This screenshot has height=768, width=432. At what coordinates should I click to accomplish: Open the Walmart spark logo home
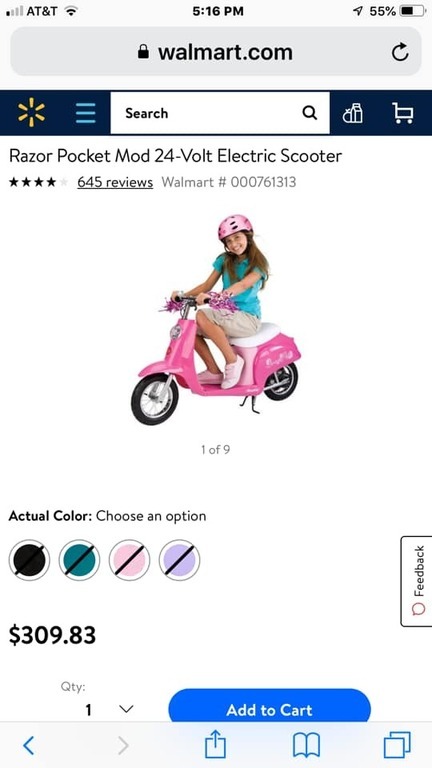31,113
